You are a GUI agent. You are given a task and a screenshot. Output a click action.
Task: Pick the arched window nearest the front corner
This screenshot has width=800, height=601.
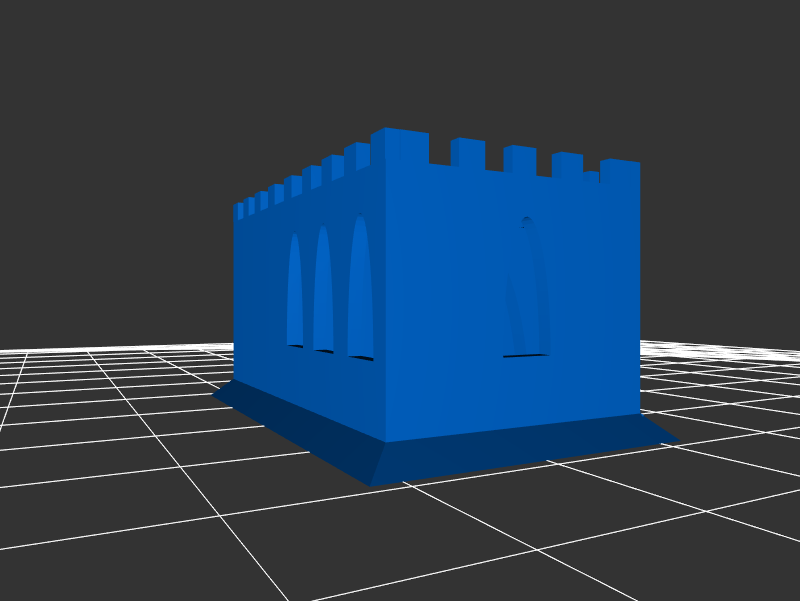tap(360, 290)
